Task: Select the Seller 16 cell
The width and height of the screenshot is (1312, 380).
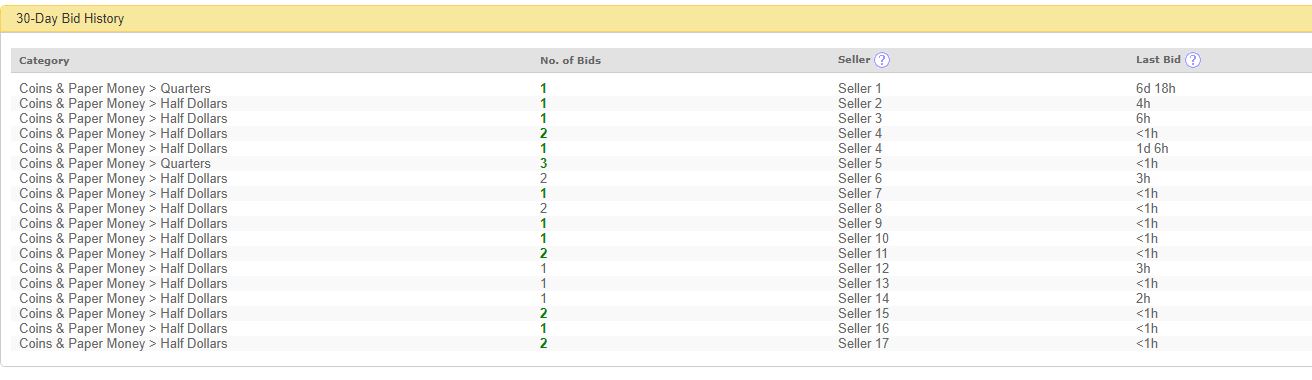Action: point(863,329)
